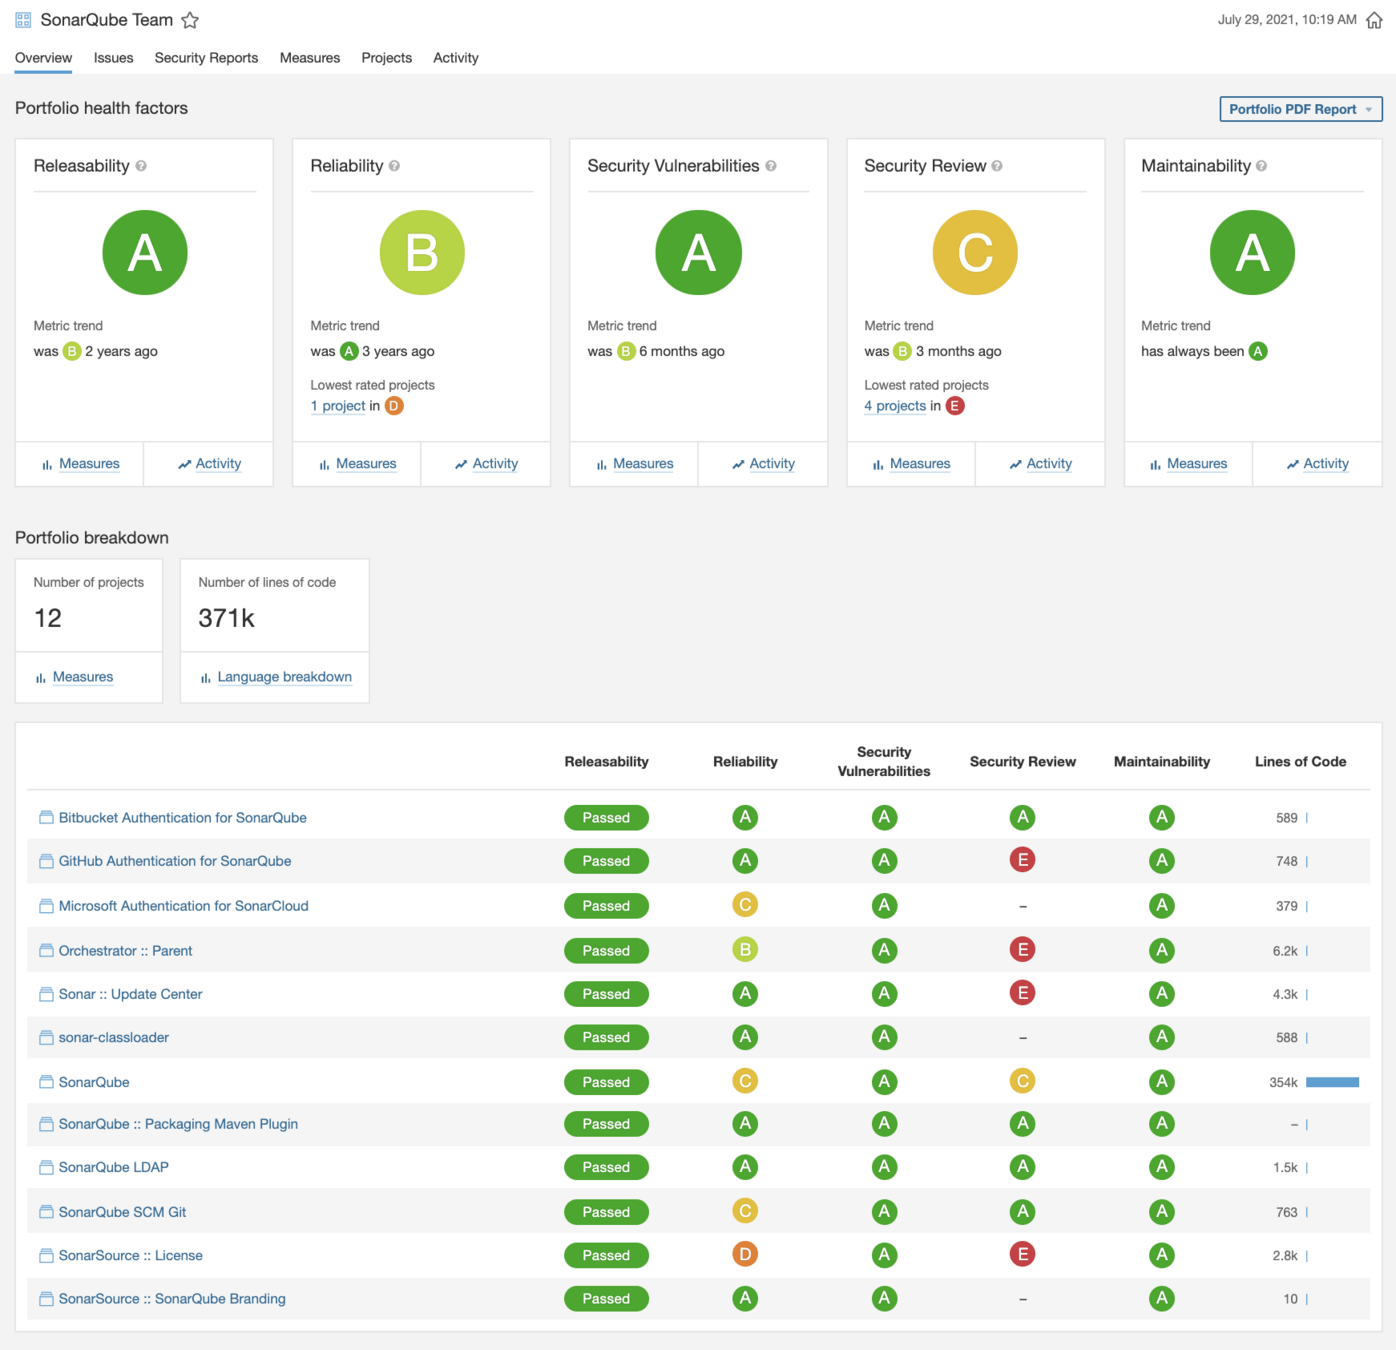The height and width of the screenshot is (1350, 1396).
Task: Open the Measures tab in top navigation
Action: [310, 58]
